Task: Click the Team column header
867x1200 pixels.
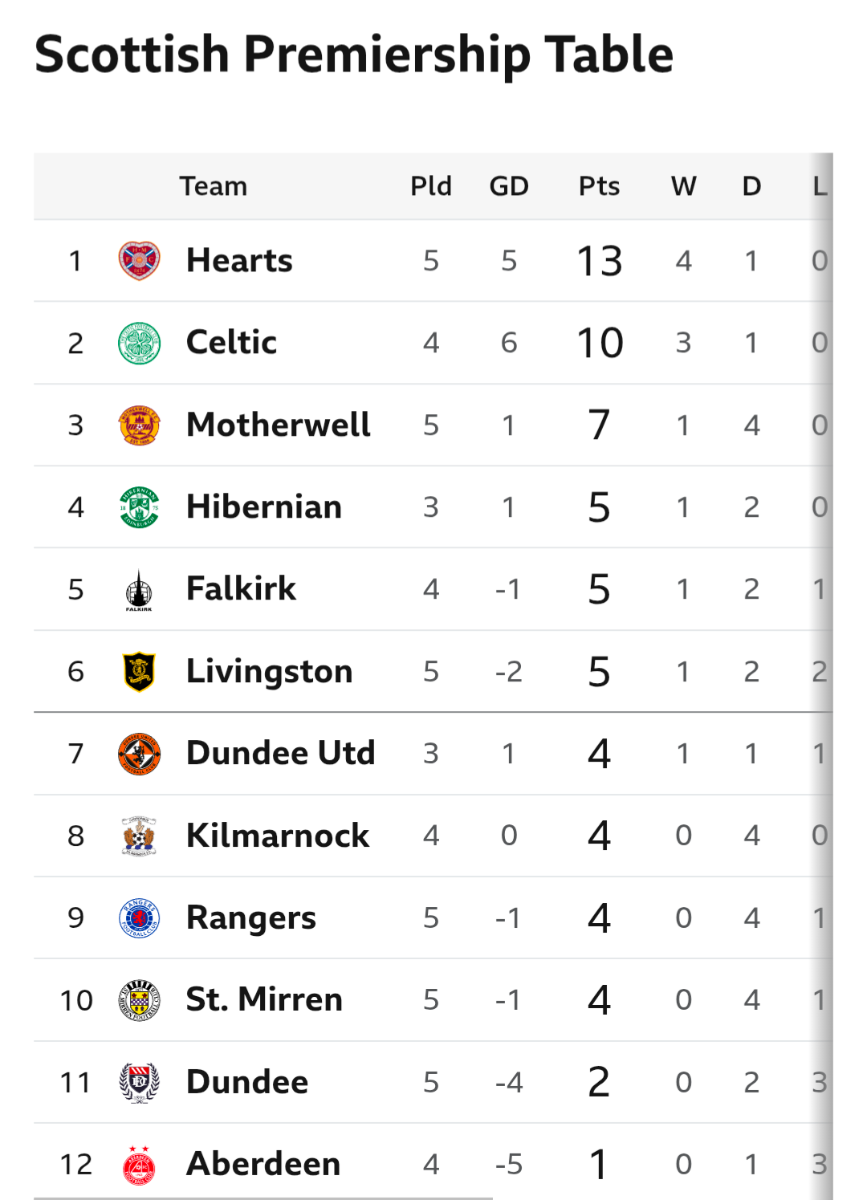Action: click(x=213, y=186)
